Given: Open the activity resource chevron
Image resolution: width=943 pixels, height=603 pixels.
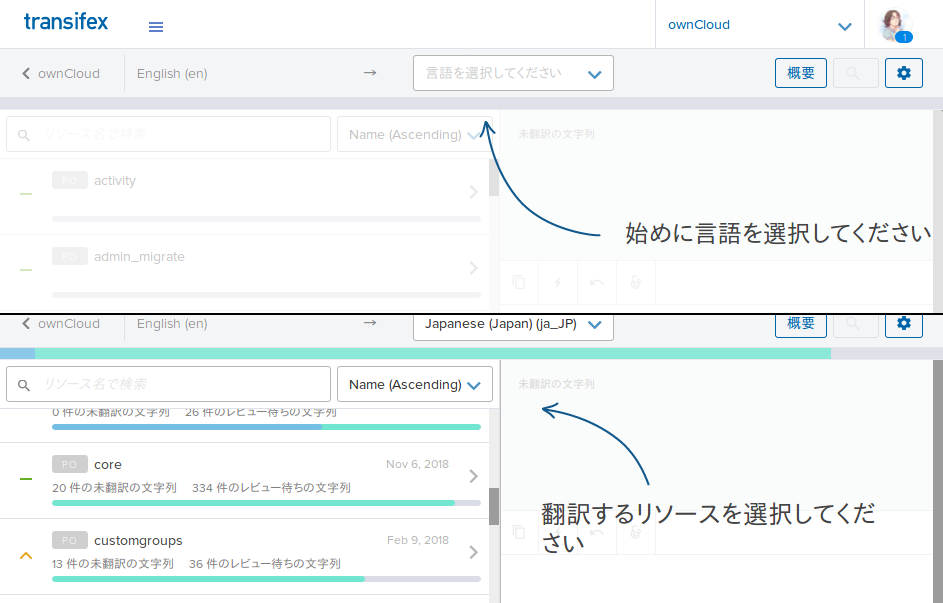Looking at the screenshot, I should [474, 192].
